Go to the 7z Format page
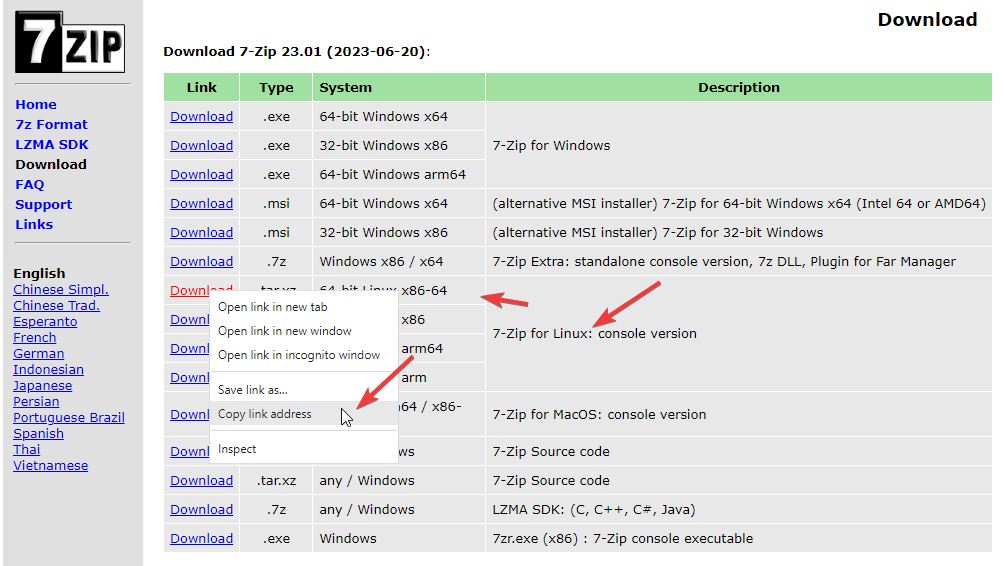The height and width of the screenshot is (566, 1004). click(x=51, y=125)
